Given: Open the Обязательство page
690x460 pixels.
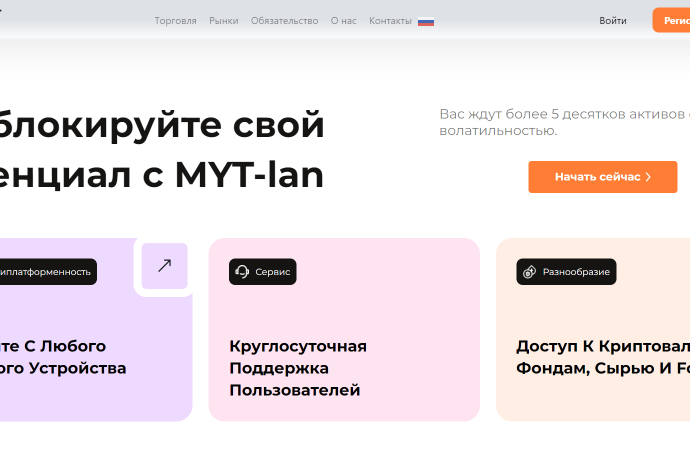Looking at the screenshot, I should click(284, 21).
